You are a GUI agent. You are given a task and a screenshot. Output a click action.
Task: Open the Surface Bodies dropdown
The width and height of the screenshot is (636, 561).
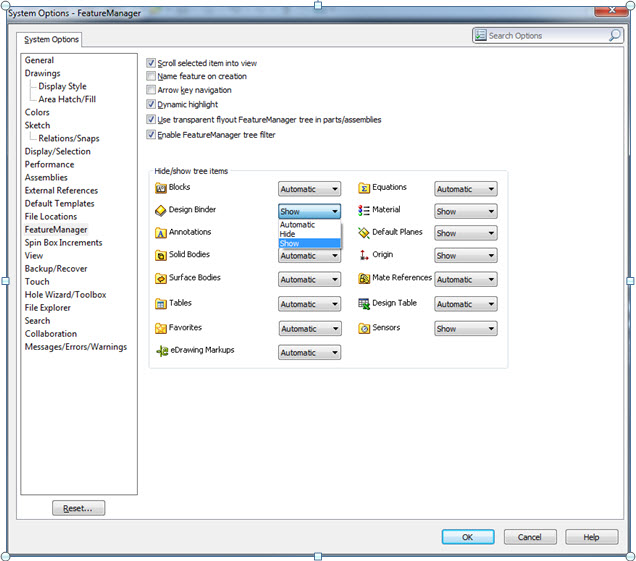pyautogui.click(x=309, y=279)
